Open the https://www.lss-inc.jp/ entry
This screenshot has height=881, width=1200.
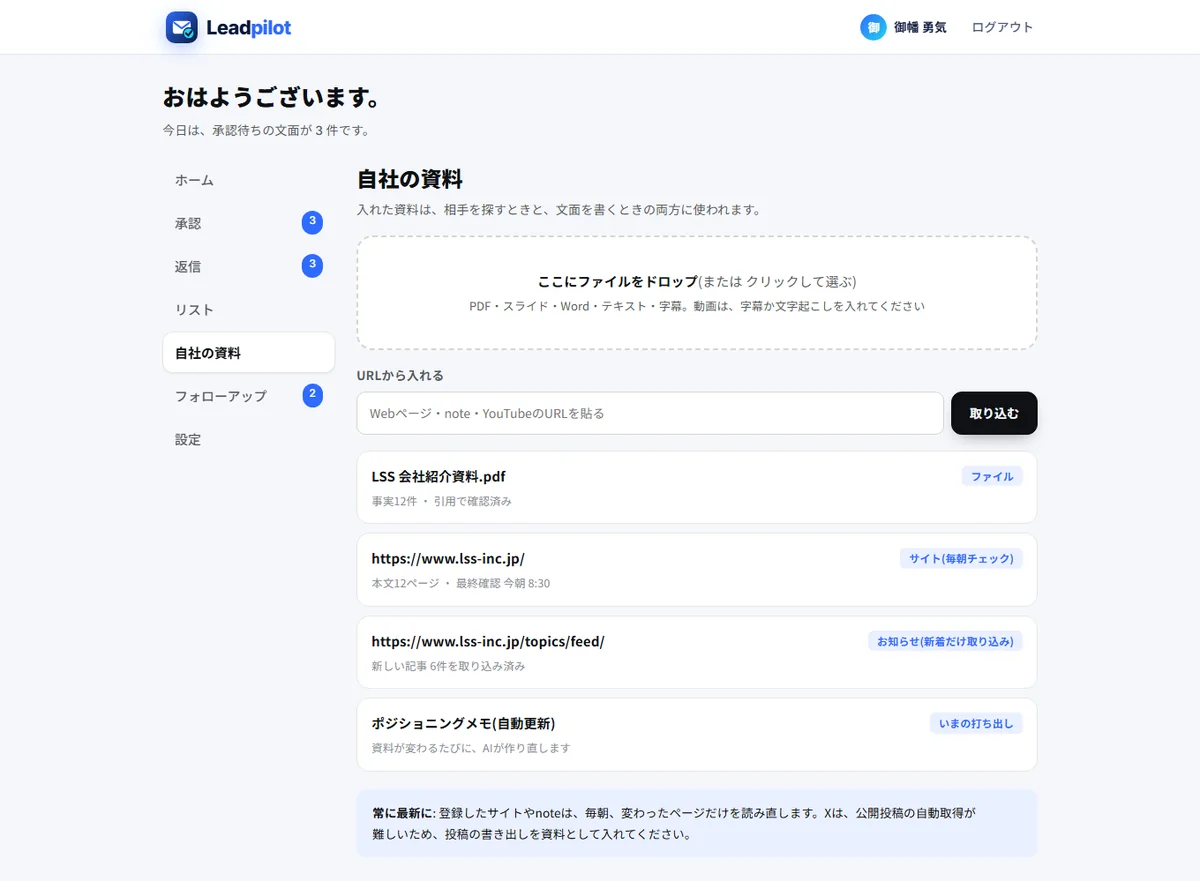point(697,569)
